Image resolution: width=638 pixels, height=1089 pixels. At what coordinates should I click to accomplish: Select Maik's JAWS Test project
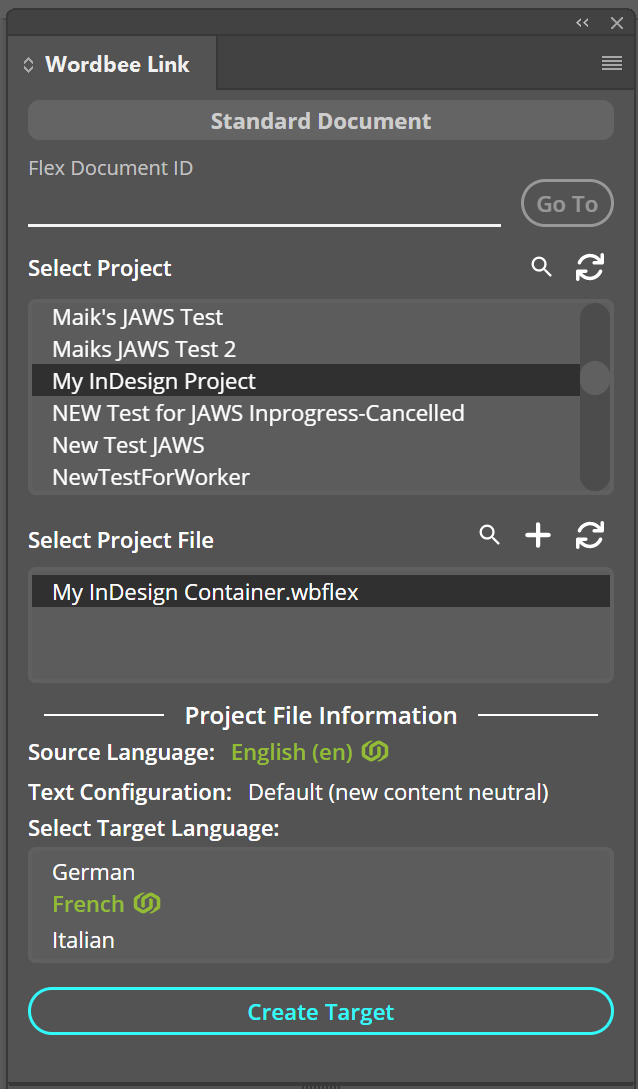[x=138, y=317]
